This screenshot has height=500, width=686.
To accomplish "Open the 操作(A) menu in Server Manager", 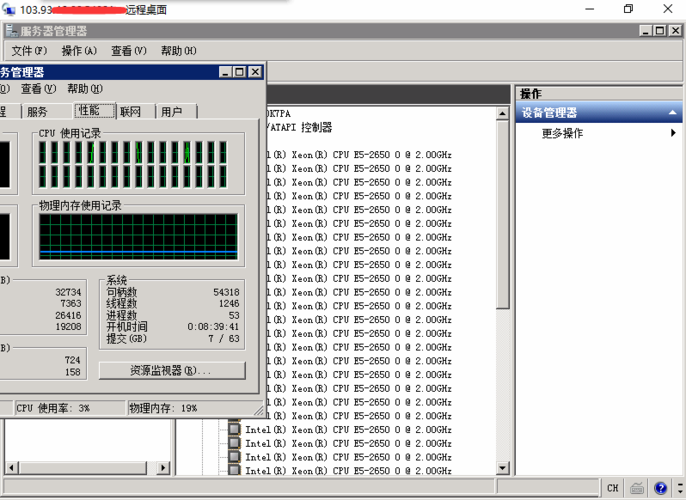I will pos(79,51).
